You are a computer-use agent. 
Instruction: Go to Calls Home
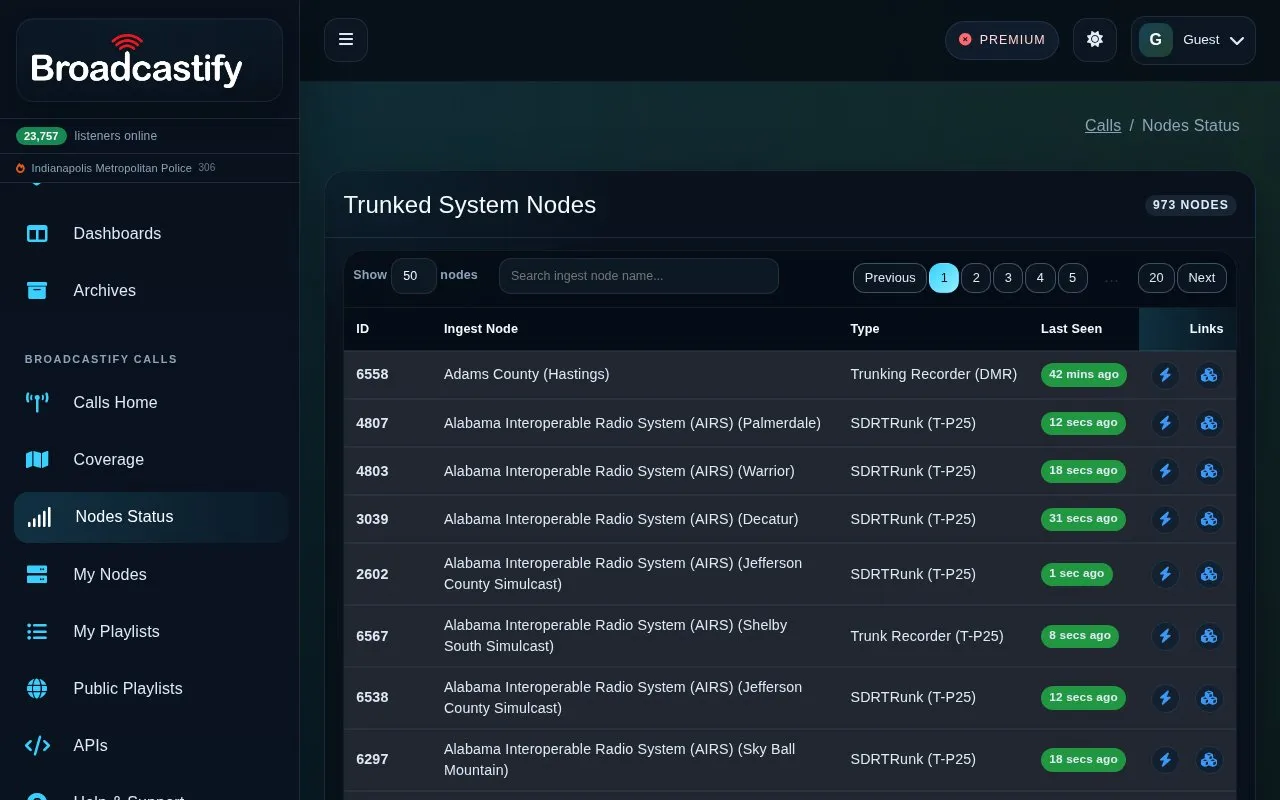(150, 402)
